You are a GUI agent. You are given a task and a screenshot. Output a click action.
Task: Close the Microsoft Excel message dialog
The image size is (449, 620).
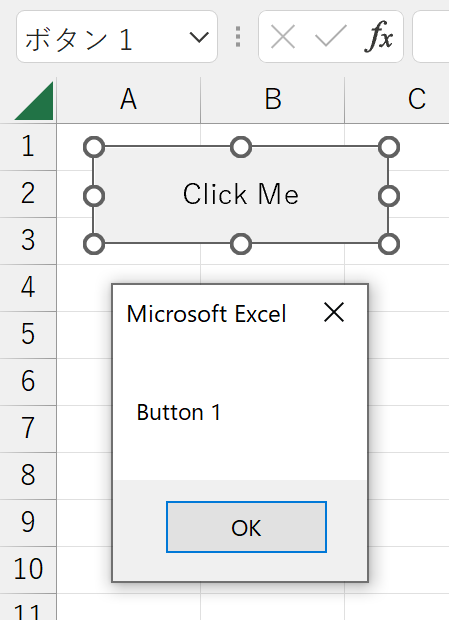click(334, 312)
